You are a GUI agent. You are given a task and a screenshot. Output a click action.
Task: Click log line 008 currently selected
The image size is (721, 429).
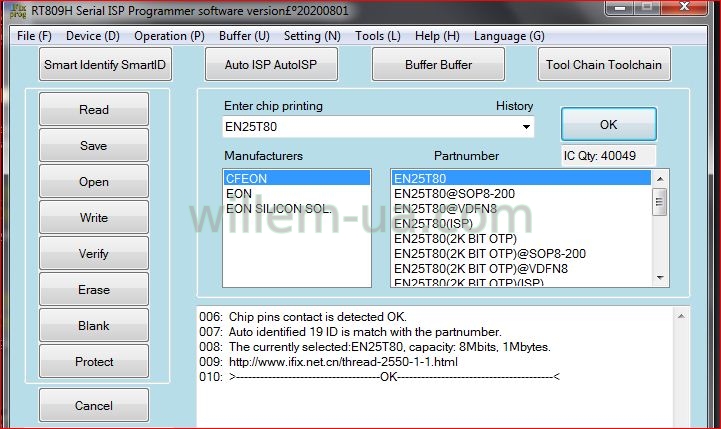pyautogui.click(x=375, y=347)
